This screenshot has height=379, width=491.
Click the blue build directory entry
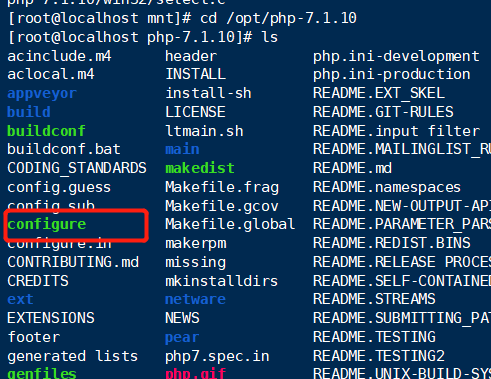point(29,112)
